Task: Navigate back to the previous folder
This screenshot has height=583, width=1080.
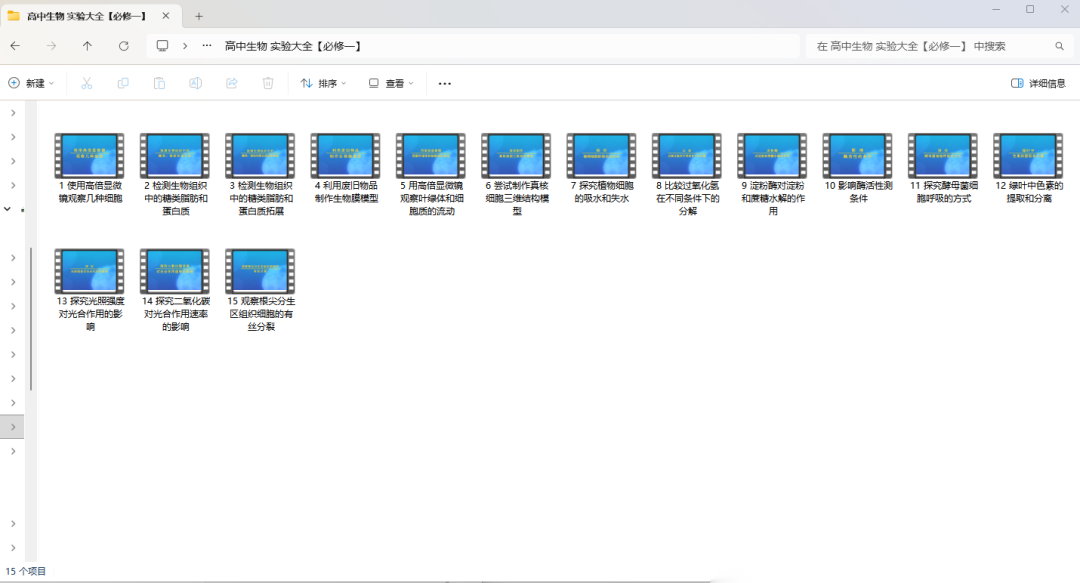Action: (x=15, y=46)
